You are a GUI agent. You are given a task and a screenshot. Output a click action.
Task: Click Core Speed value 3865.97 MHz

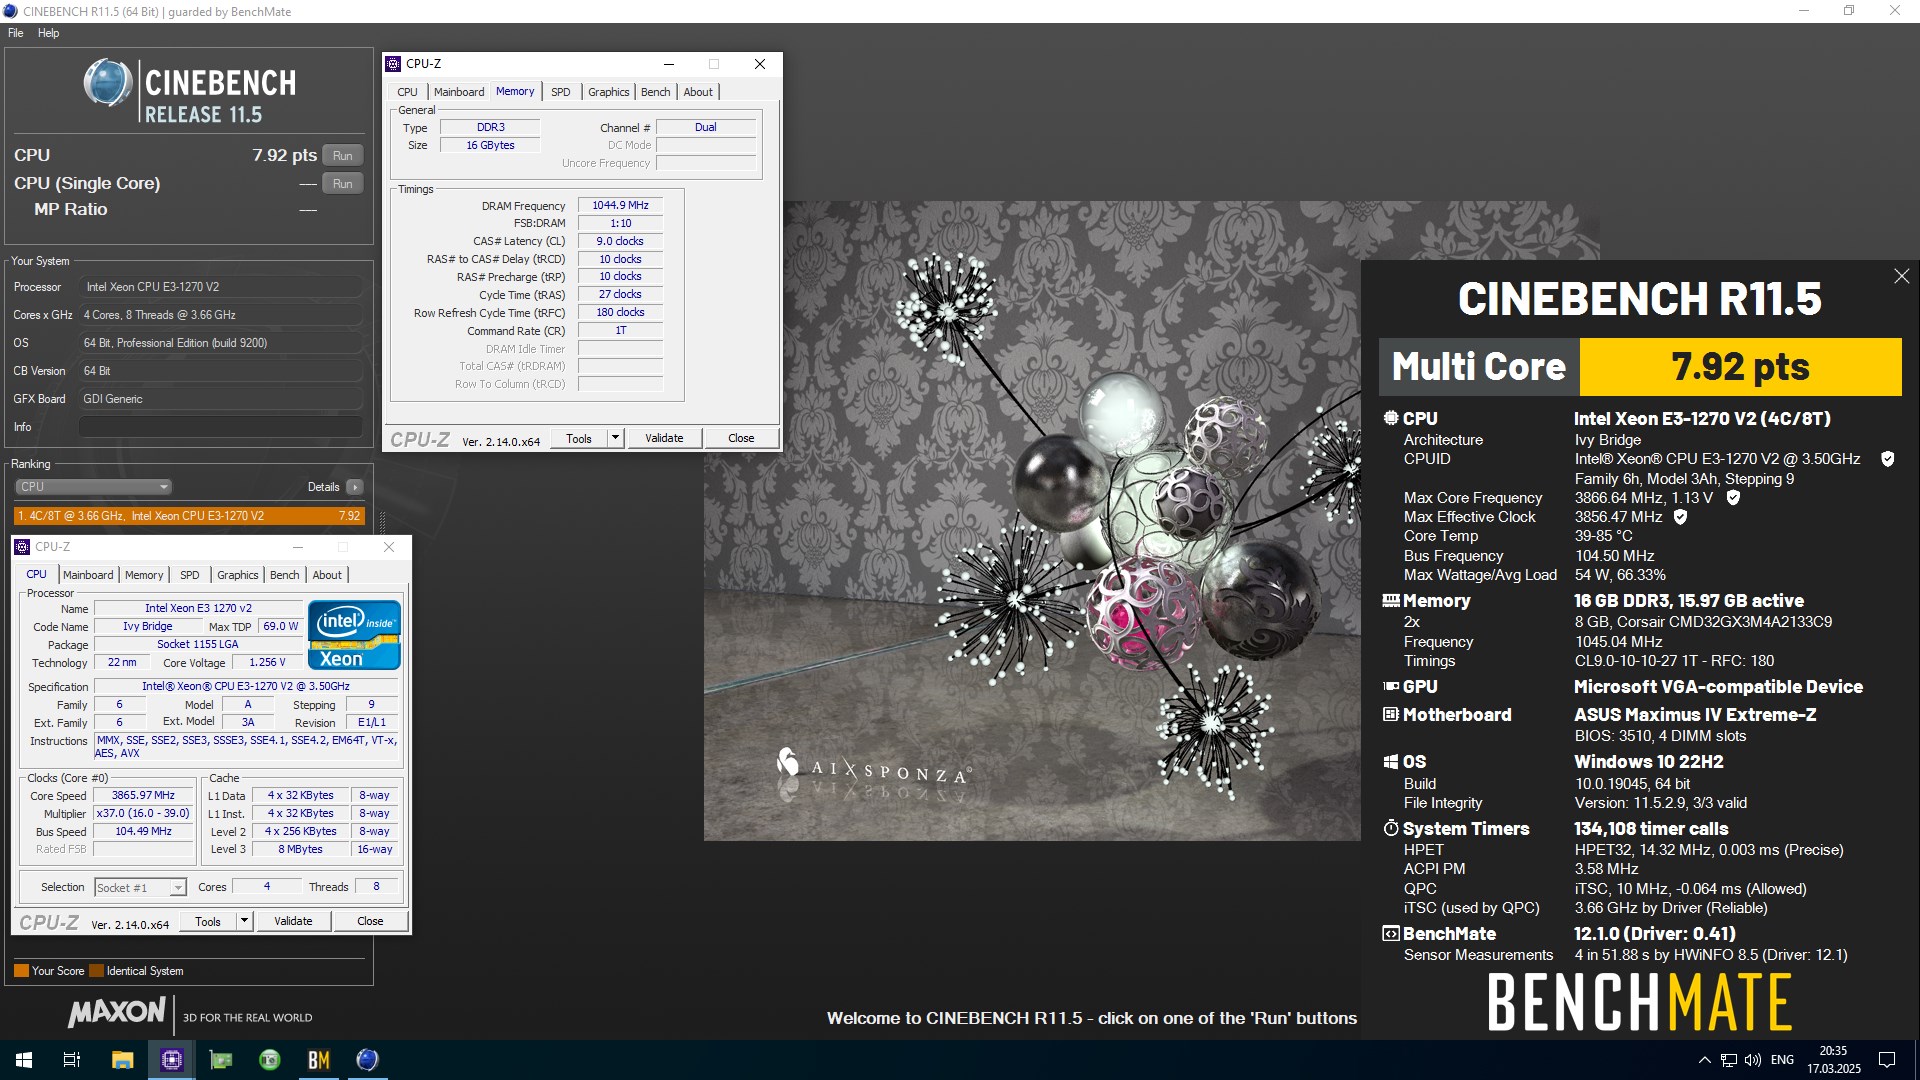pyautogui.click(x=143, y=795)
